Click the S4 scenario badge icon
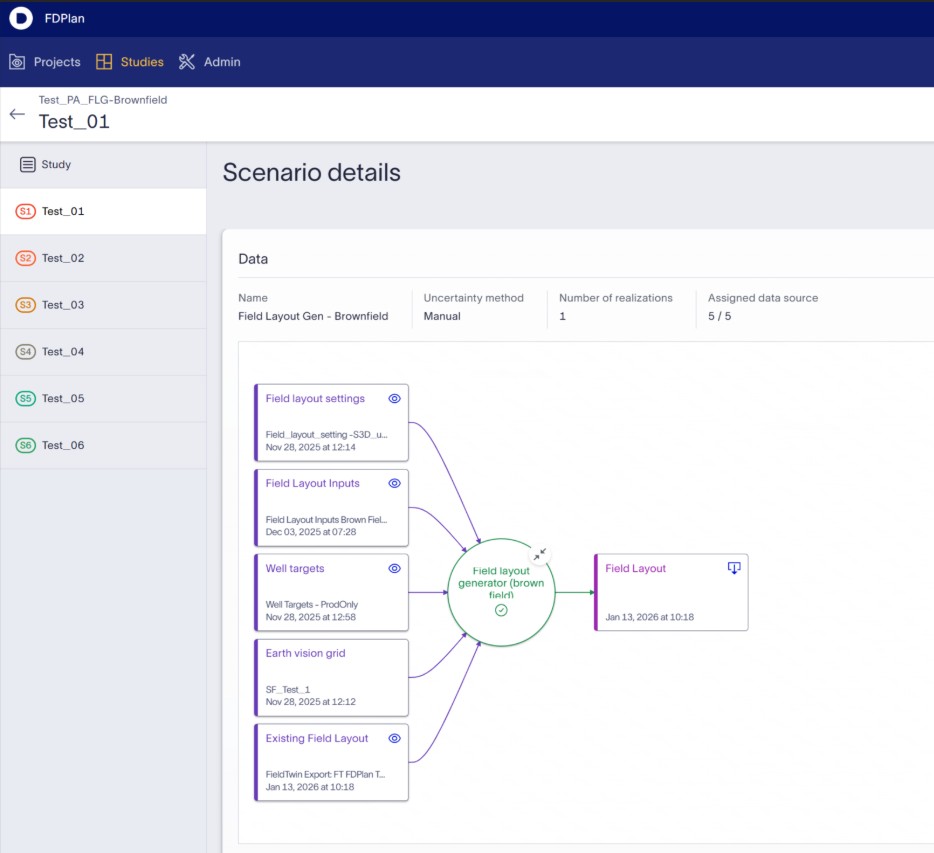This screenshot has width=934, height=853. pyautogui.click(x=26, y=352)
